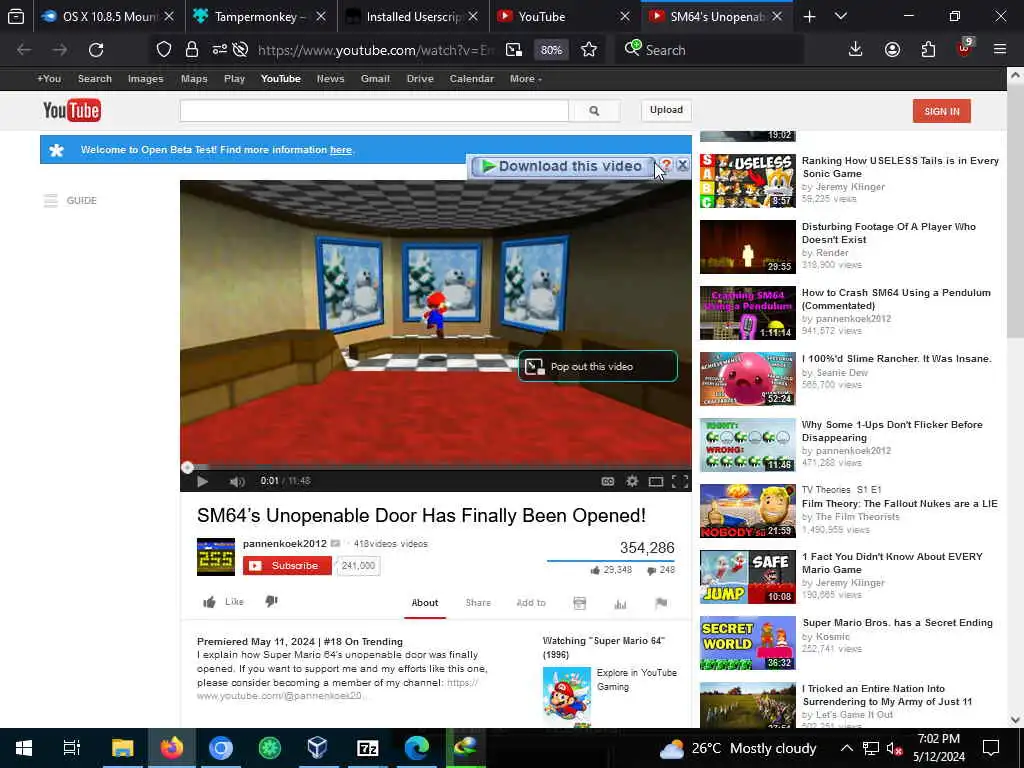Open the extension icon with badge 9

click(x=965, y=49)
